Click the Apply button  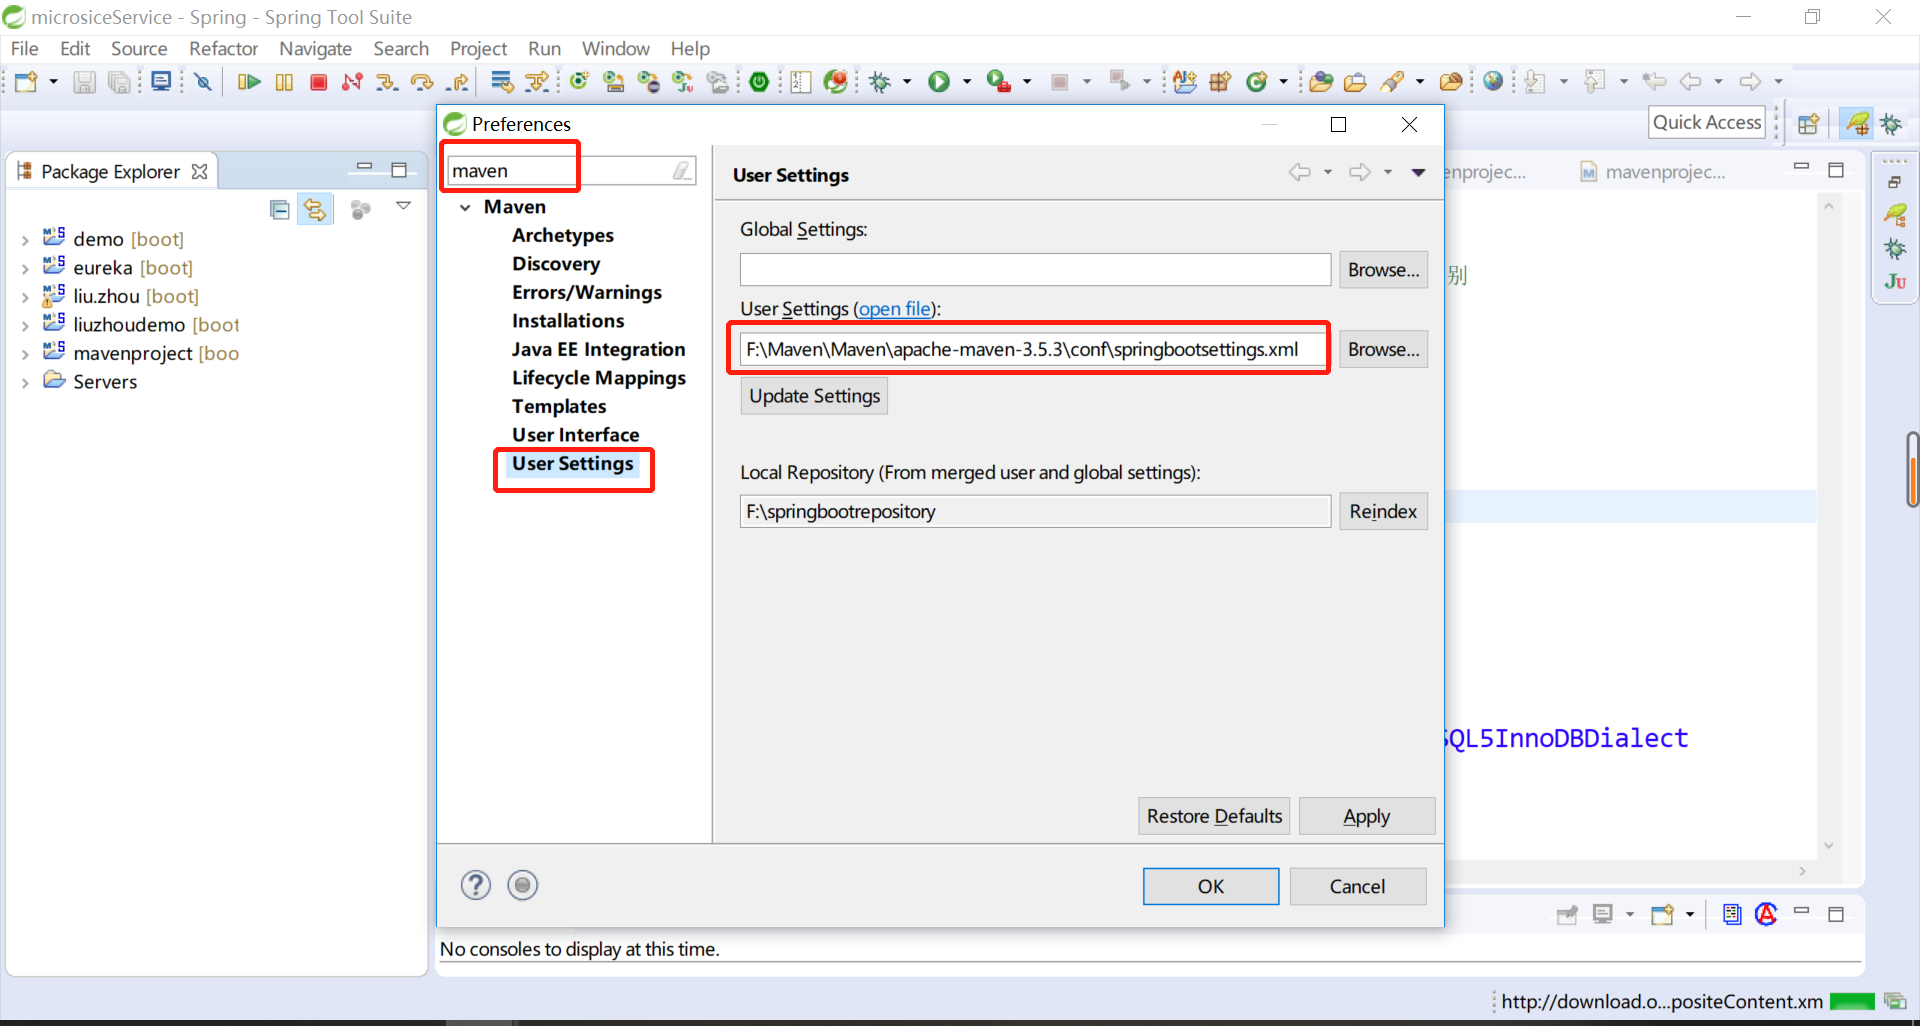(1366, 816)
